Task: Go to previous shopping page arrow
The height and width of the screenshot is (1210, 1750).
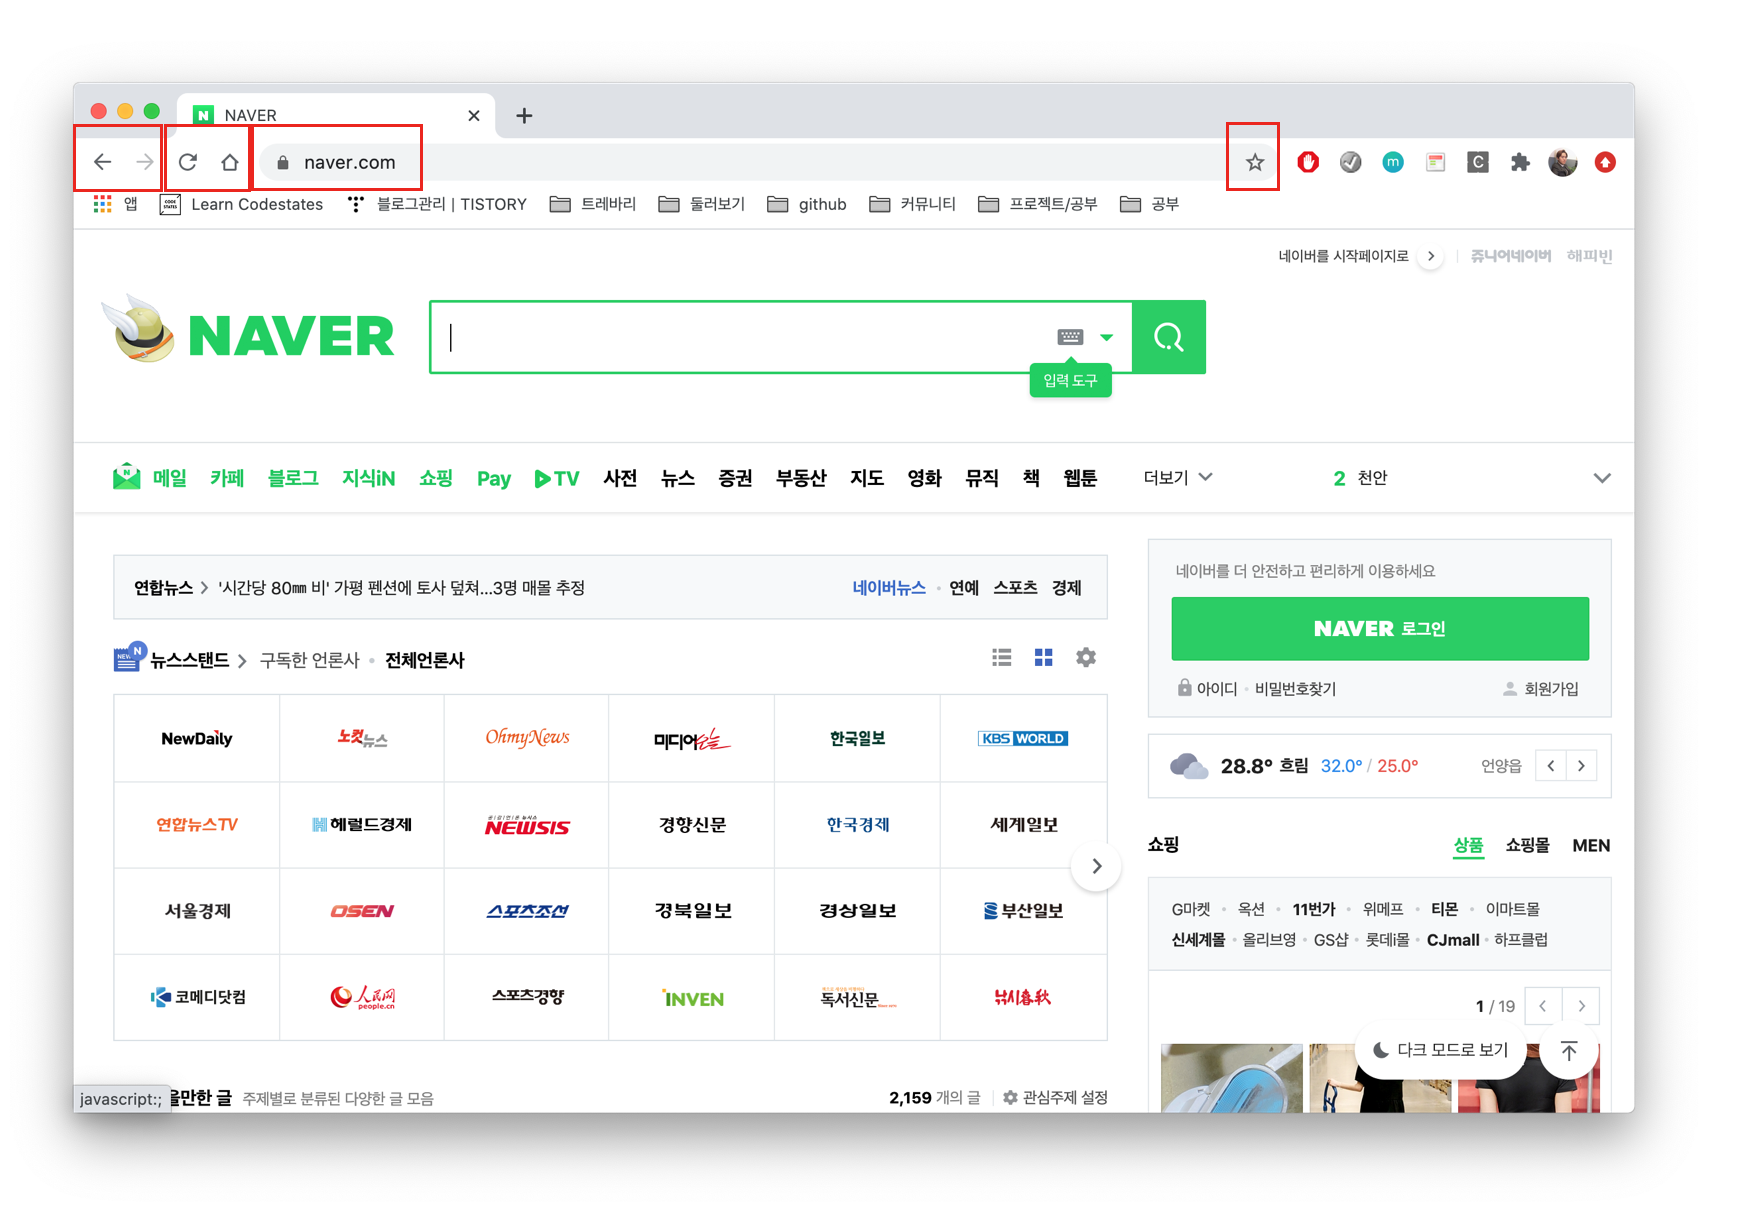Action: (x=1543, y=1006)
